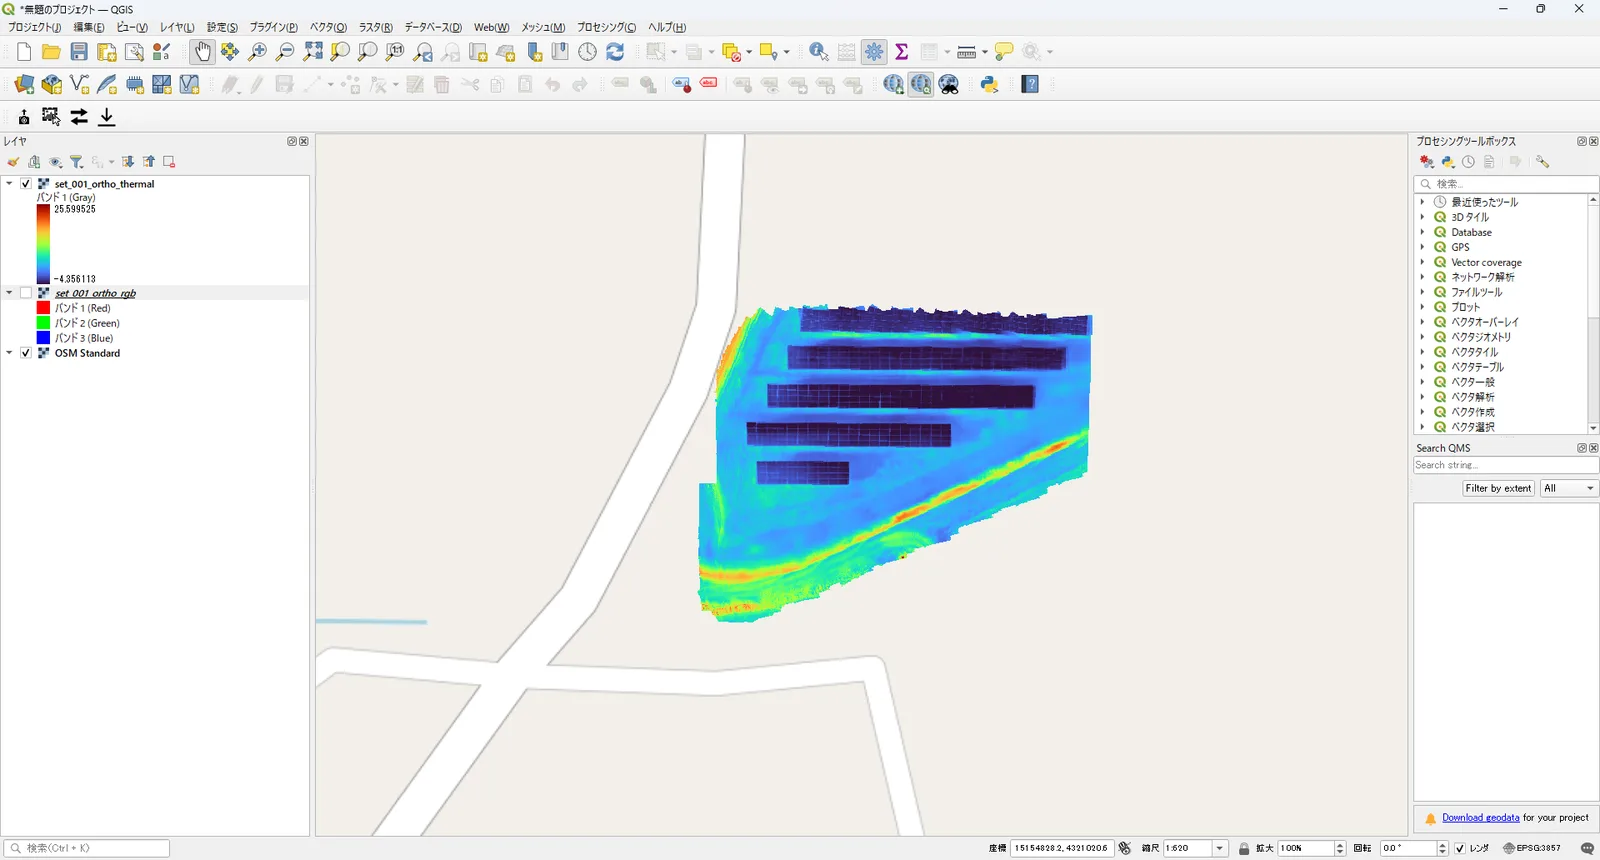Refresh the map canvas
The width and height of the screenshot is (1600, 860).
pyautogui.click(x=615, y=52)
